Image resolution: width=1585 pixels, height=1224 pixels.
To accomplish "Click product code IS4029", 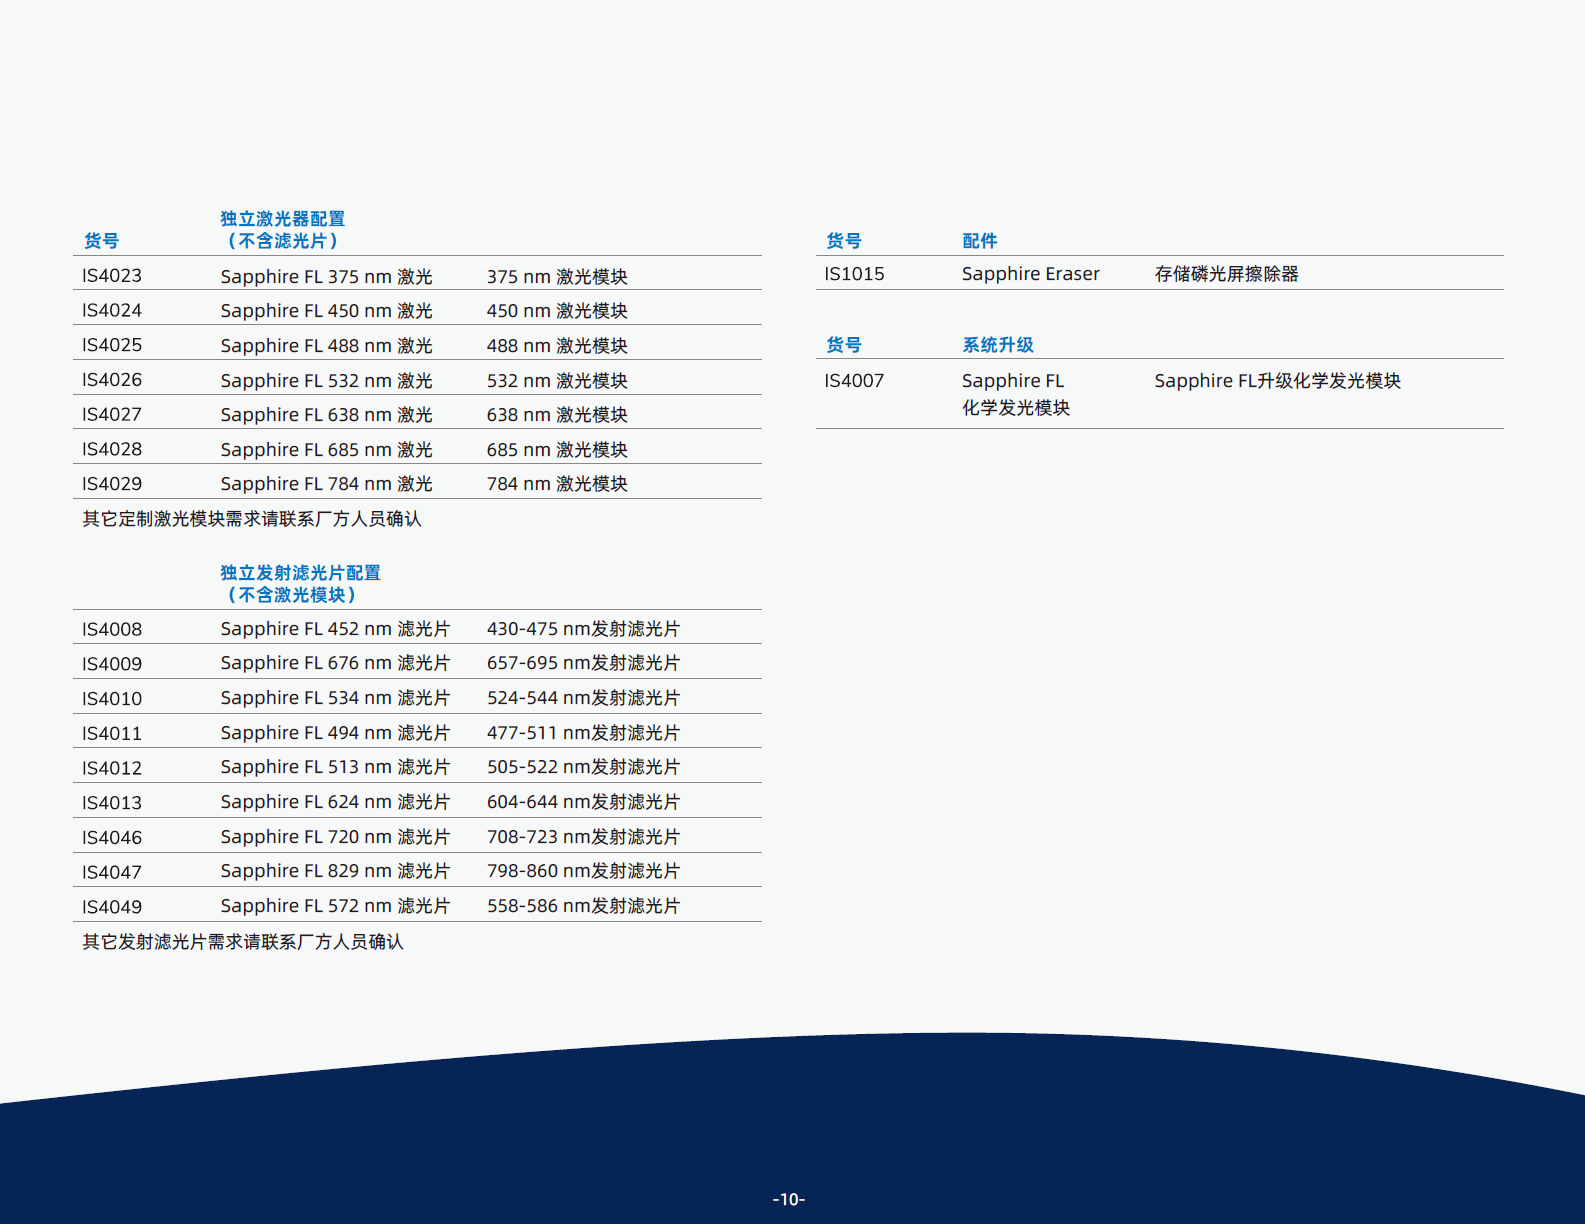I will 112,484.
